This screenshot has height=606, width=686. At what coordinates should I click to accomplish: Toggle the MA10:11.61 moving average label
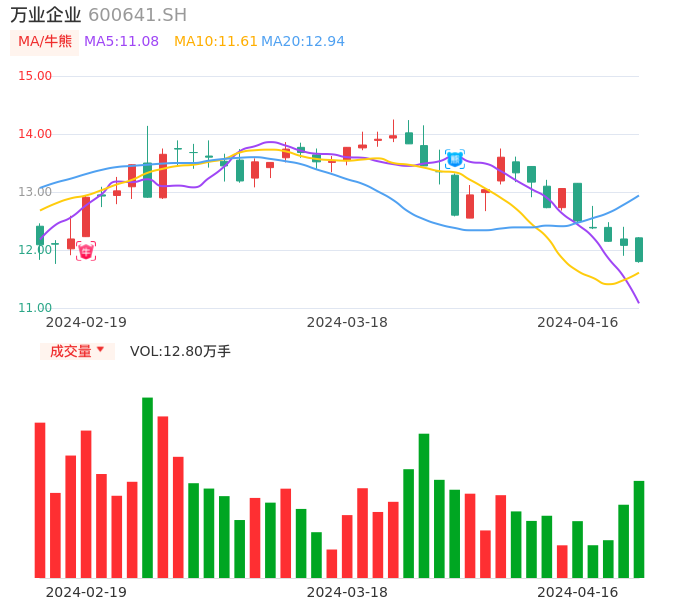point(215,42)
